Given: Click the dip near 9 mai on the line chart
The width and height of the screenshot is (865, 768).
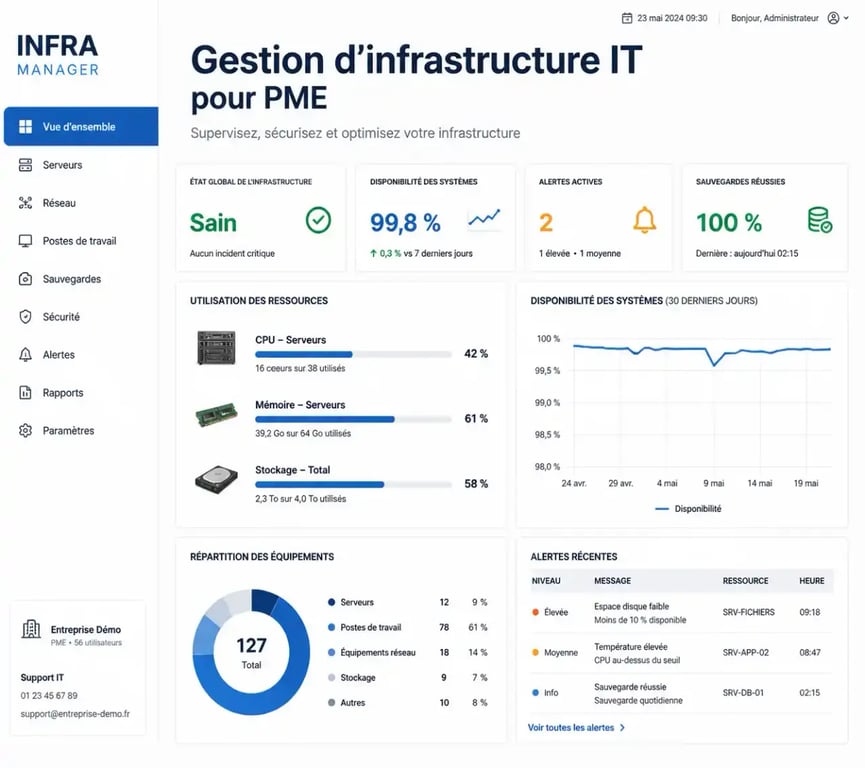Looking at the screenshot, I should (x=714, y=364).
